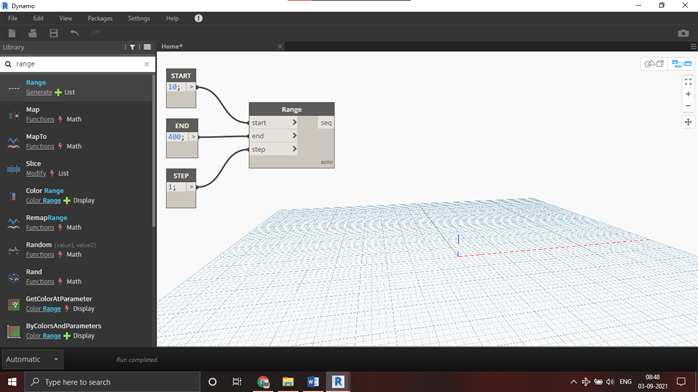Click Color Range link under GetColorAtParameter
The image size is (698, 392).
[43, 309]
